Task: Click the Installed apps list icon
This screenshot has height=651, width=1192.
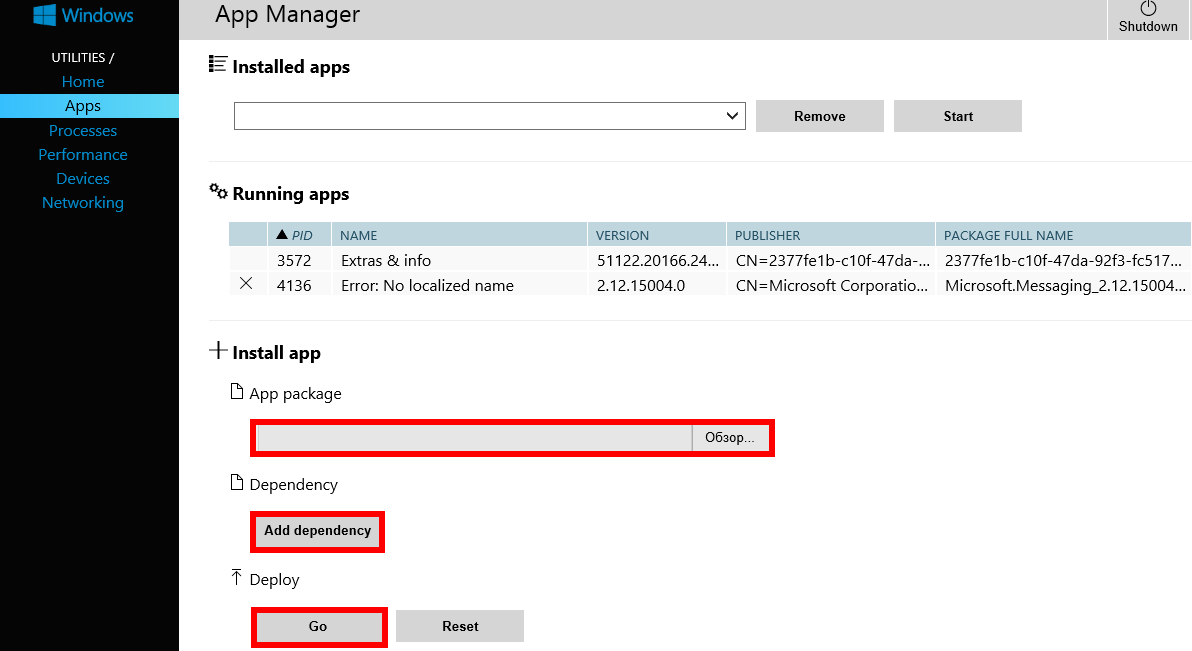Action: tap(217, 64)
